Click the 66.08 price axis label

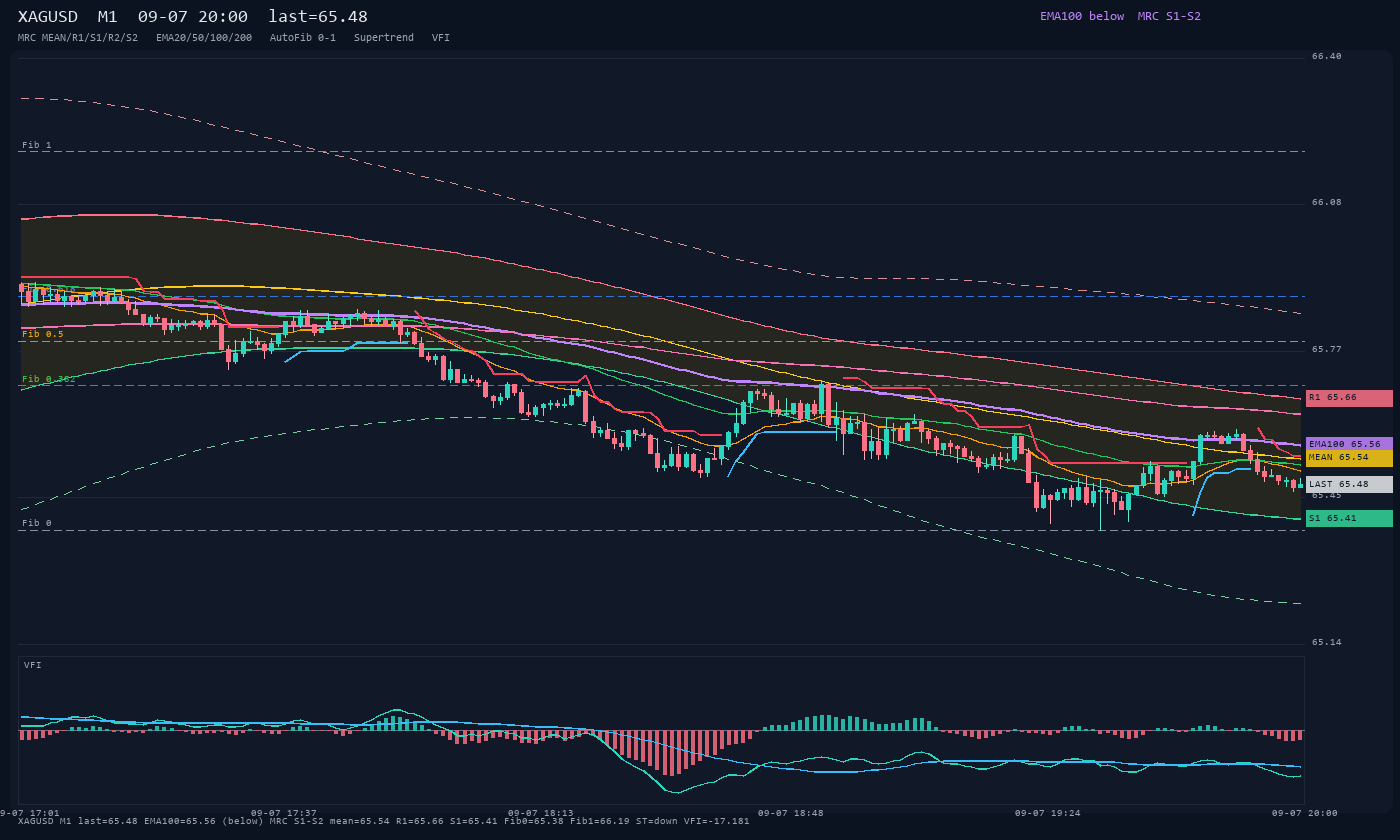[1327, 202]
